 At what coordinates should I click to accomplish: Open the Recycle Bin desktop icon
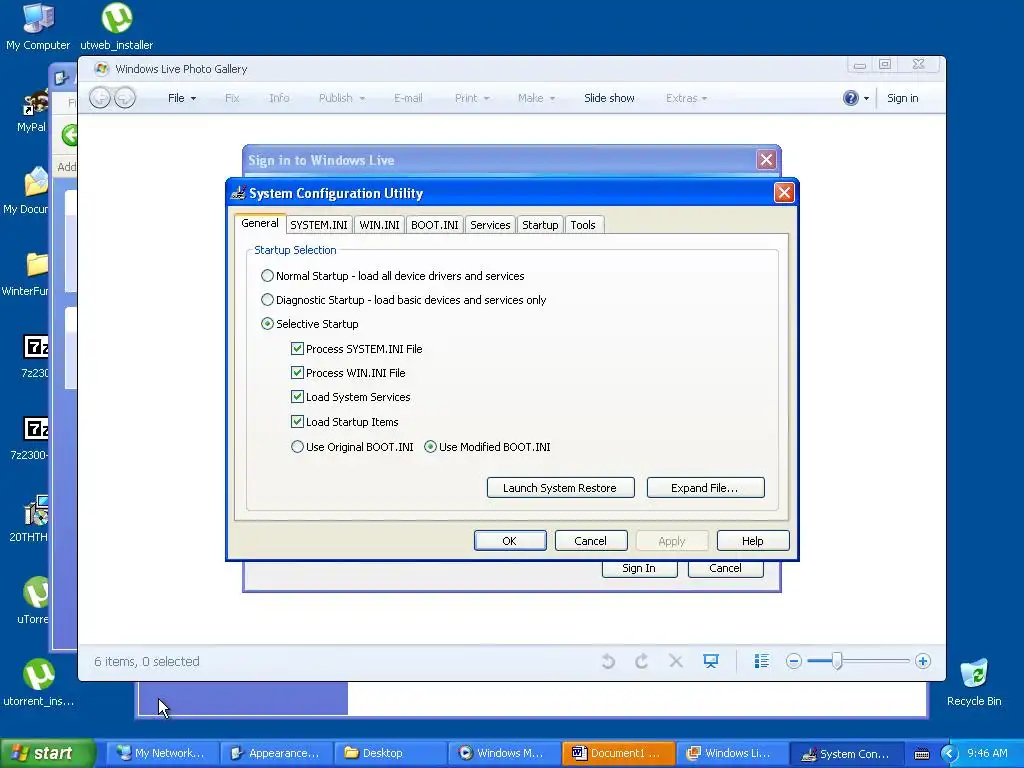click(974, 682)
